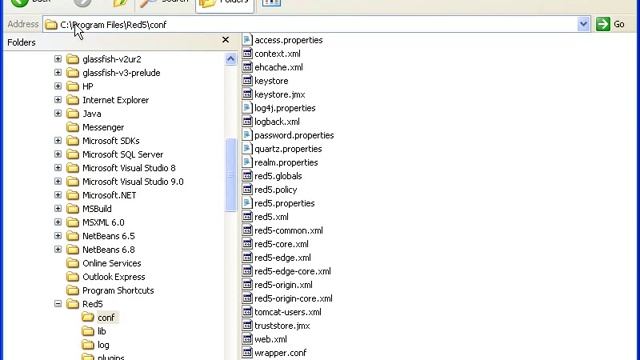Expand the Microsoft SDKs folder node
This screenshot has height=360, width=640.
58,140
